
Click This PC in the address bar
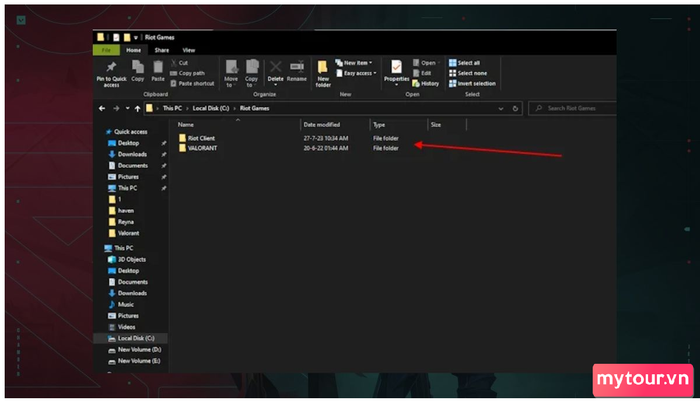[172, 109]
